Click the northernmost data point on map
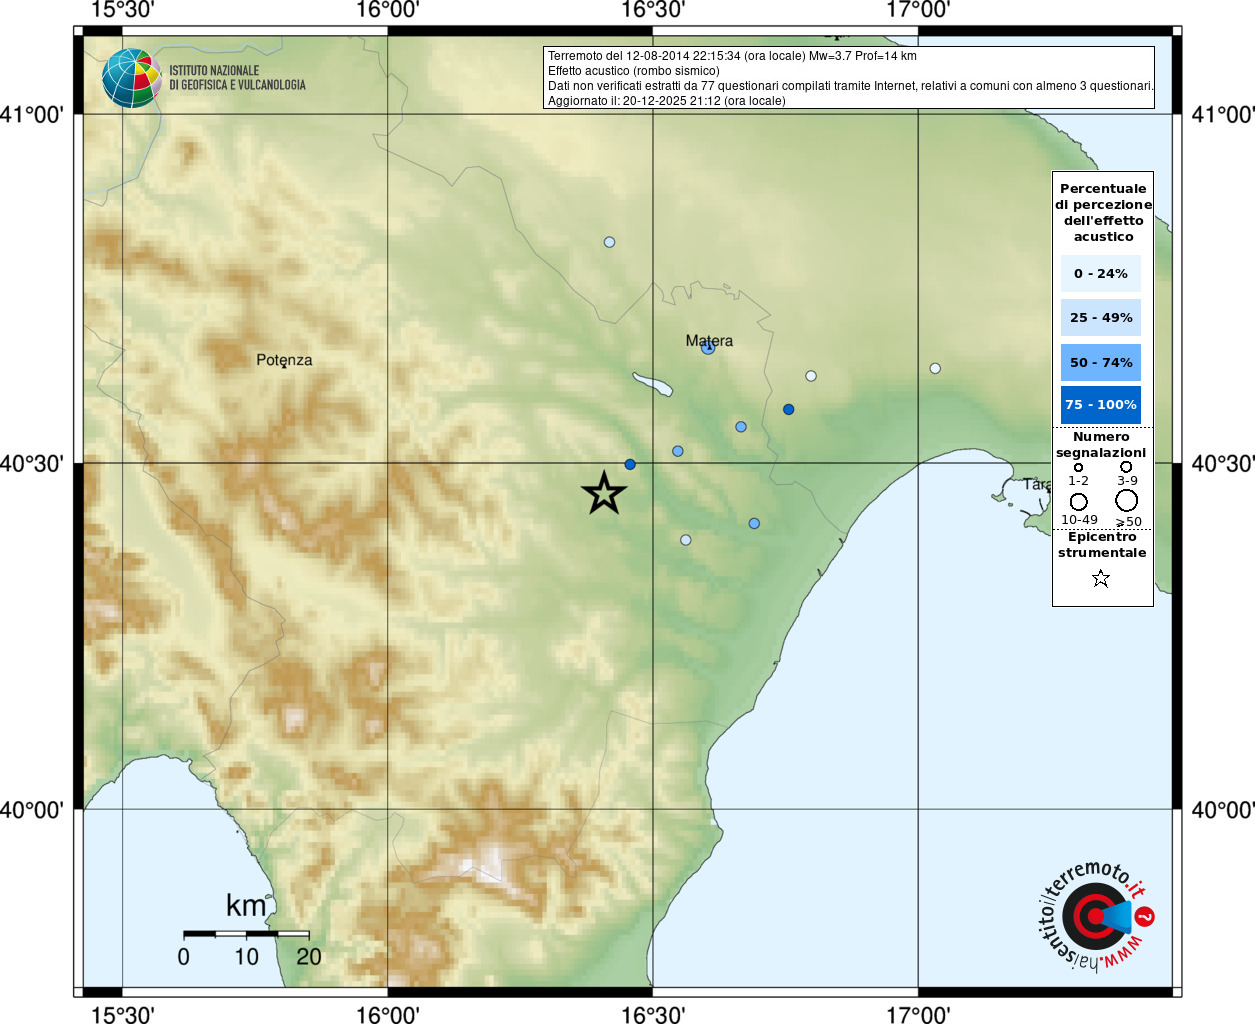 tap(609, 242)
